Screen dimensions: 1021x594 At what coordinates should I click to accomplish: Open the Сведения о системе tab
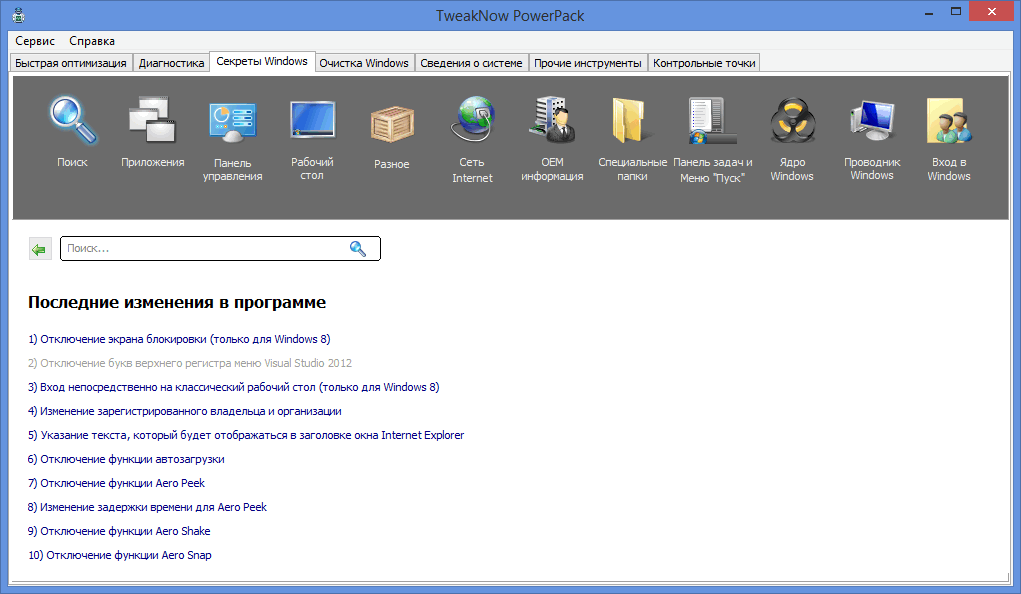(471, 63)
